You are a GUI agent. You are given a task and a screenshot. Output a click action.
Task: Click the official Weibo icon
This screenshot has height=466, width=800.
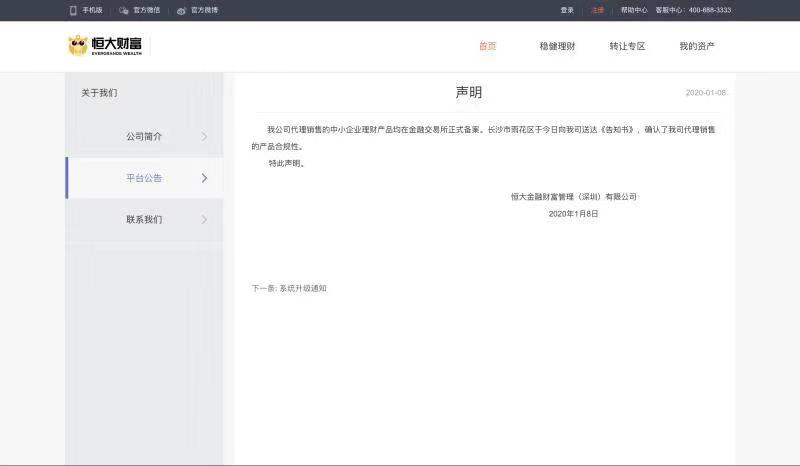(x=181, y=10)
